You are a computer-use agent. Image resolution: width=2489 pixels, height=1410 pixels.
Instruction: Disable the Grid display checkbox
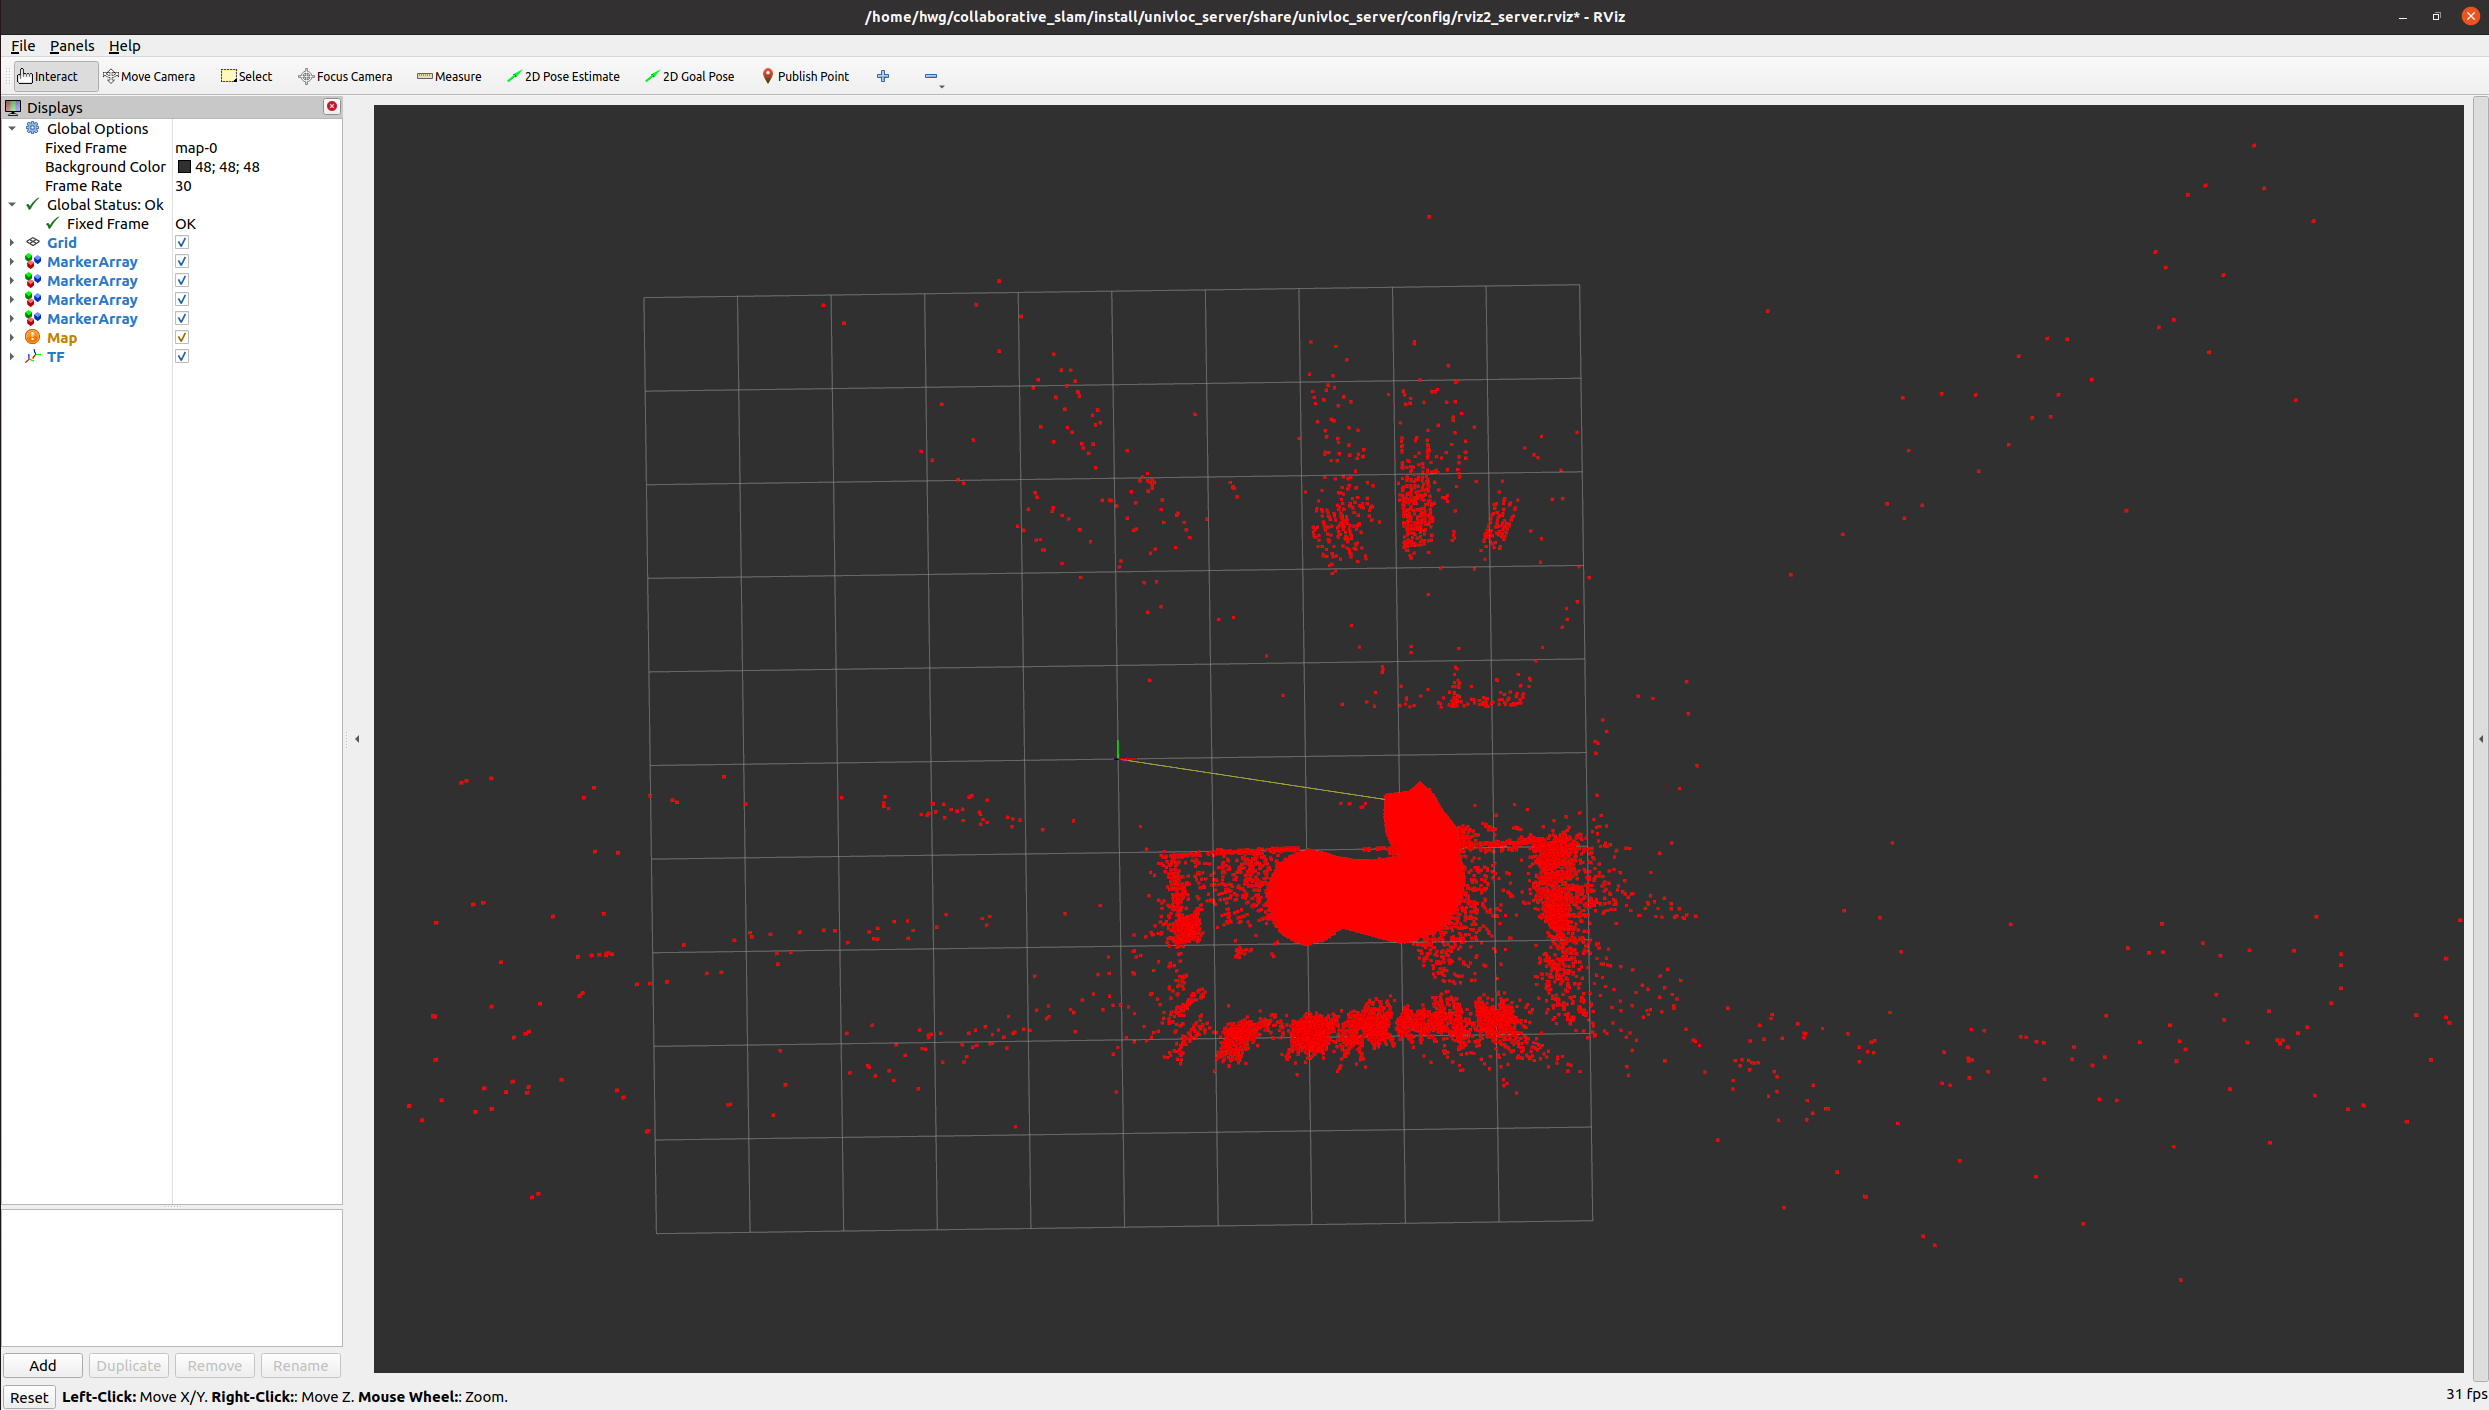click(x=181, y=242)
